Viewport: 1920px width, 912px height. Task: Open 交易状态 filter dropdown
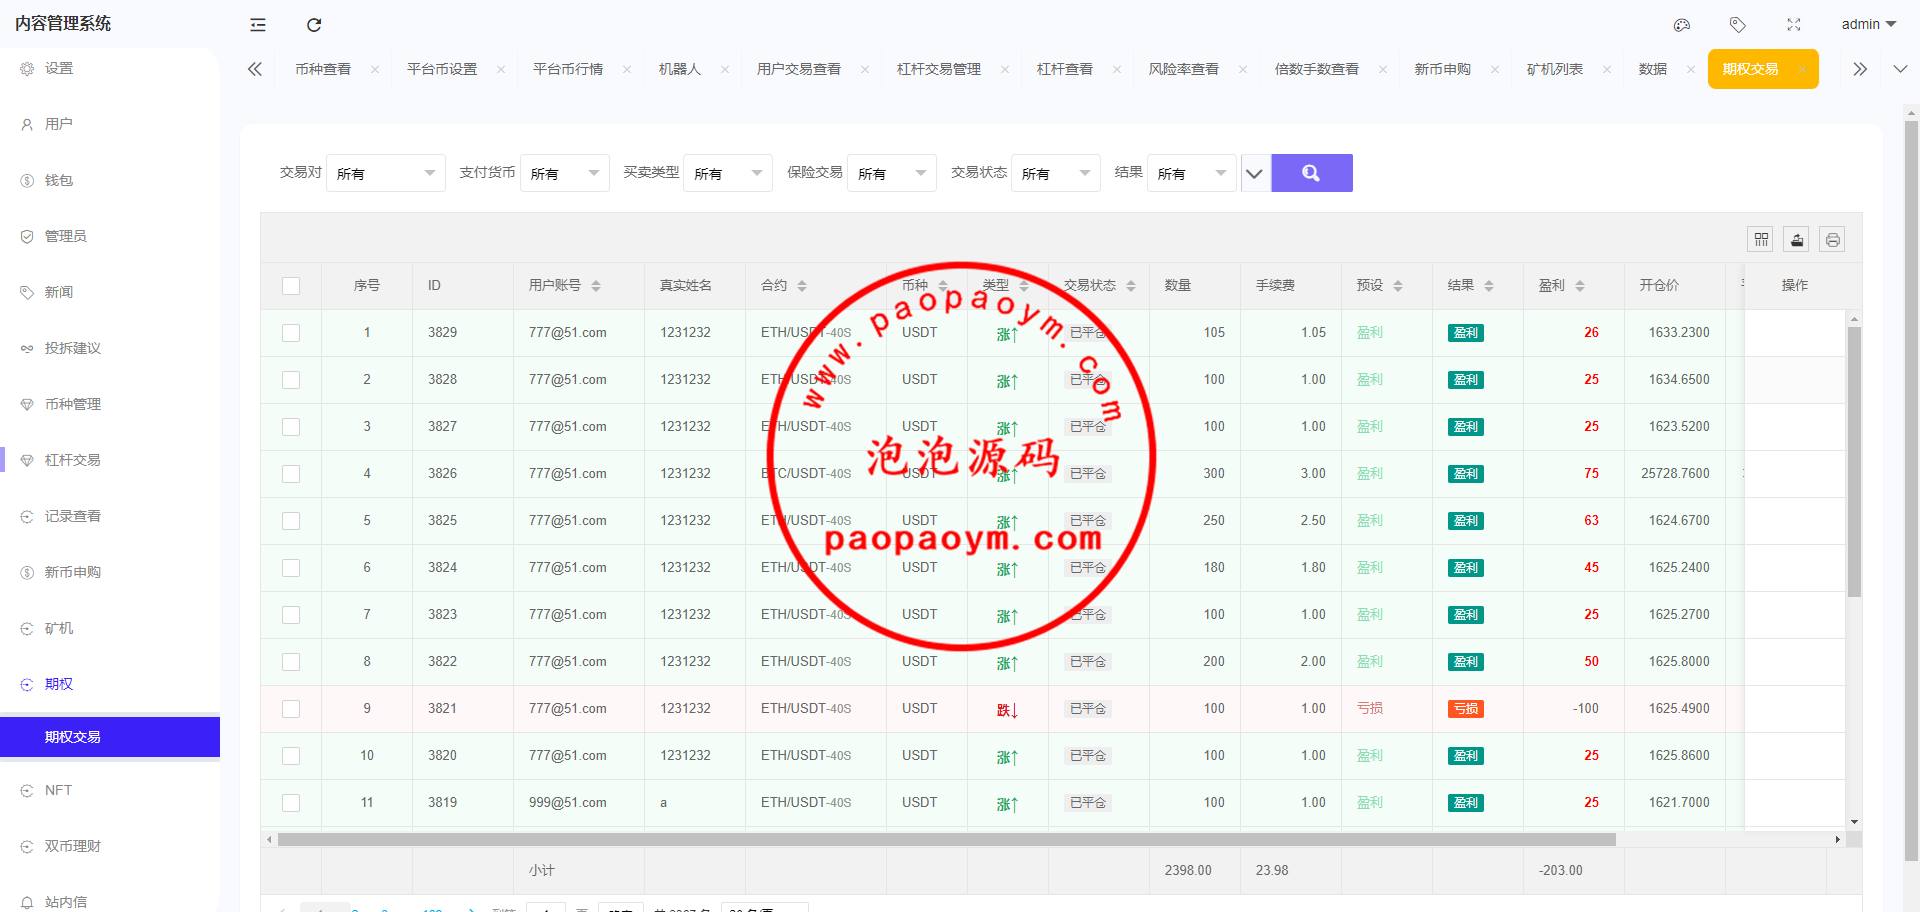(x=1056, y=173)
